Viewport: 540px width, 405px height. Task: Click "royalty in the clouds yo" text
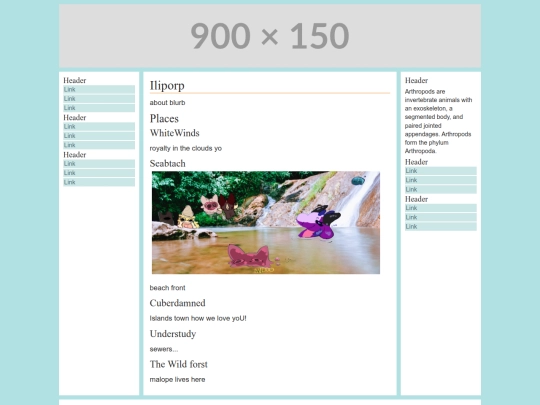click(186, 148)
